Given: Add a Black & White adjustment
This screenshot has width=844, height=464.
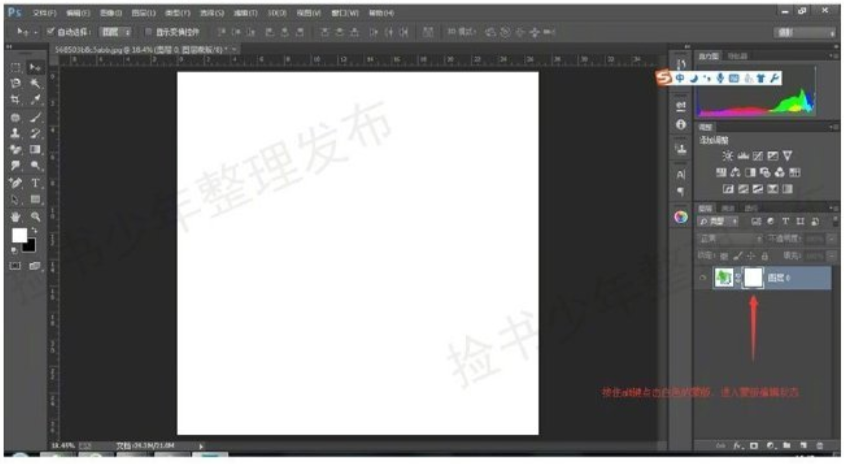Looking at the screenshot, I should pos(750,173).
